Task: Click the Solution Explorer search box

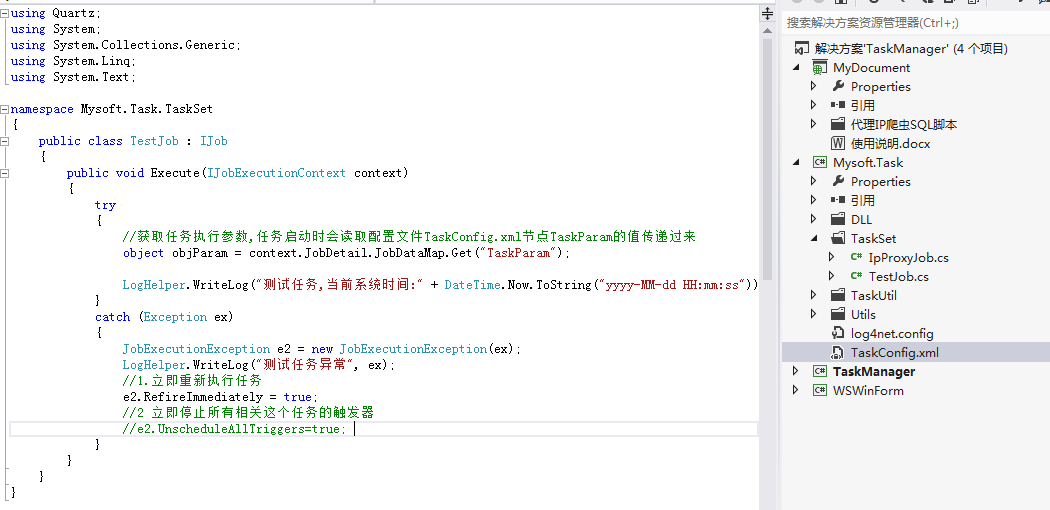Action: click(x=915, y=23)
